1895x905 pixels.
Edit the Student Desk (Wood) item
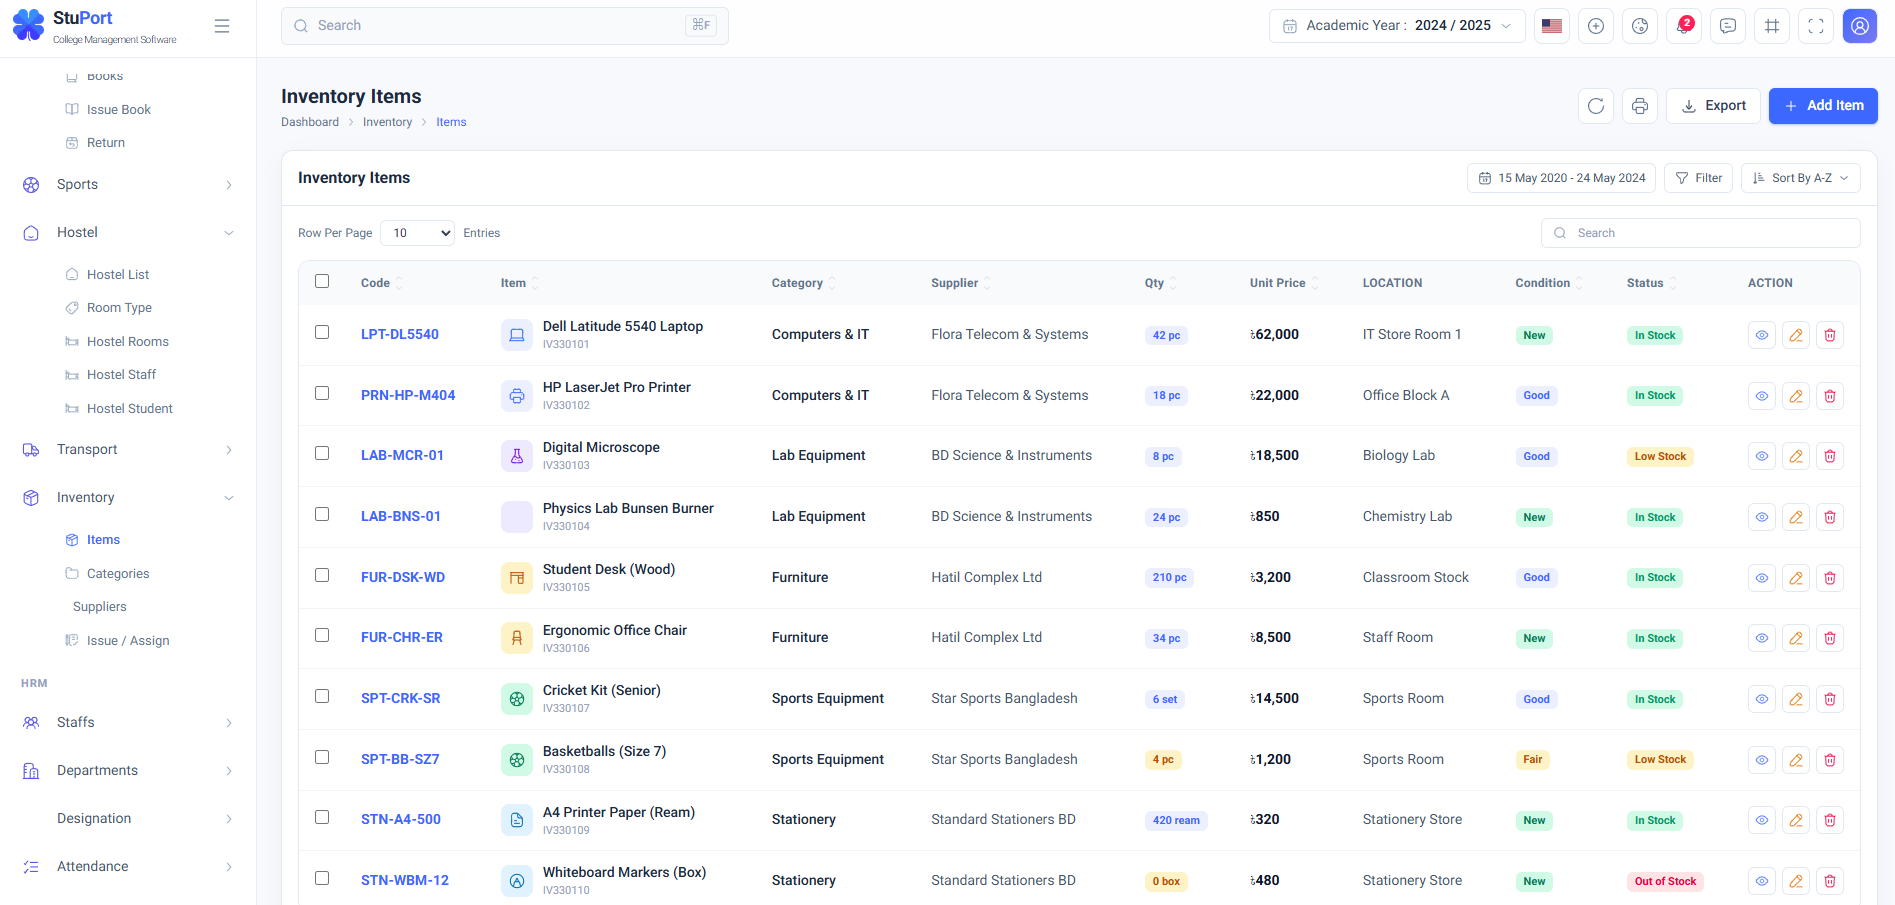click(1796, 578)
